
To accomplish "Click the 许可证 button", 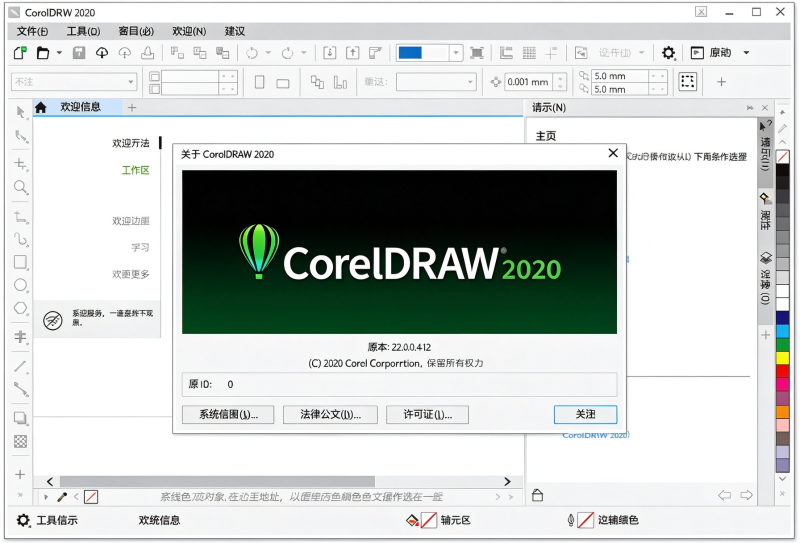I will pyautogui.click(x=428, y=414).
